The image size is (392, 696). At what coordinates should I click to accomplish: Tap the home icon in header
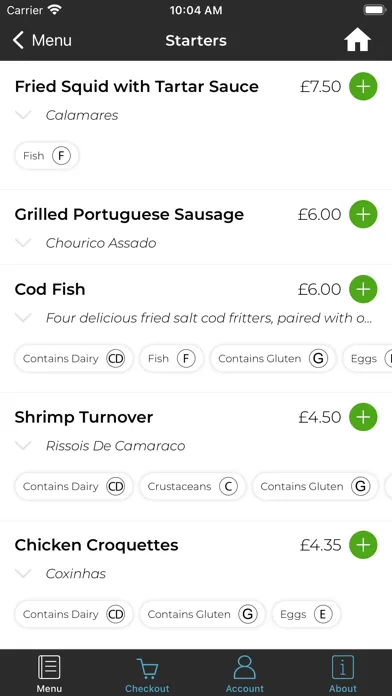pos(357,41)
